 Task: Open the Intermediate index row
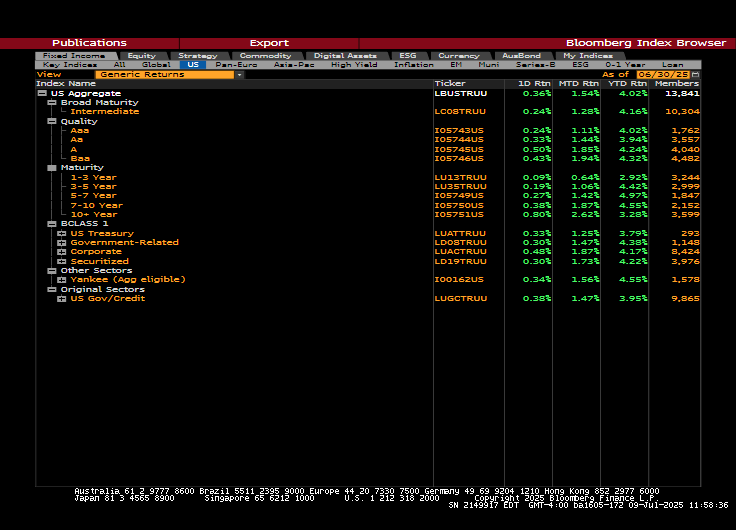coord(105,112)
